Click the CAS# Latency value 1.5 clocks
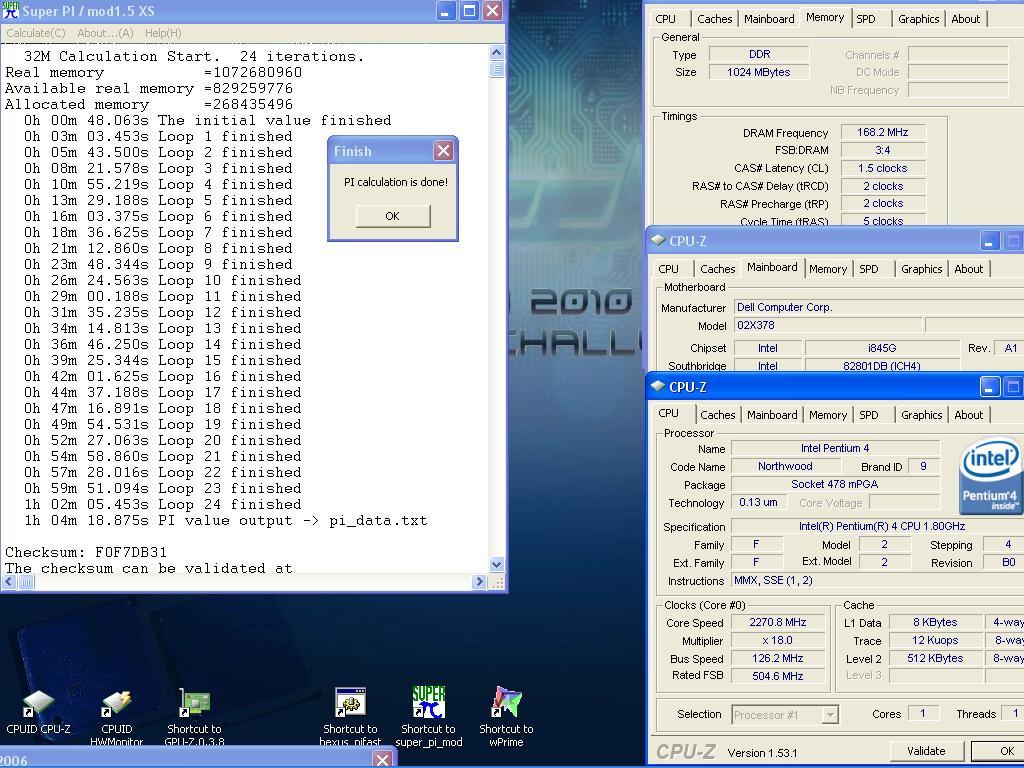The width and height of the screenshot is (1024, 768). pyautogui.click(x=883, y=168)
